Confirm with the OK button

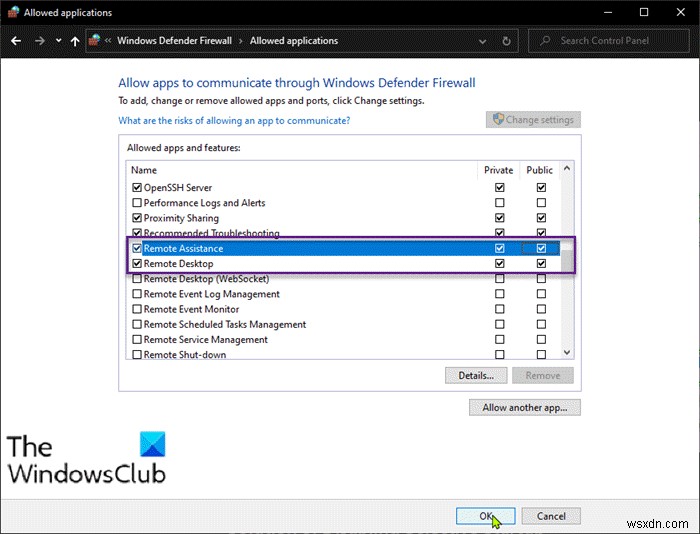485,516
